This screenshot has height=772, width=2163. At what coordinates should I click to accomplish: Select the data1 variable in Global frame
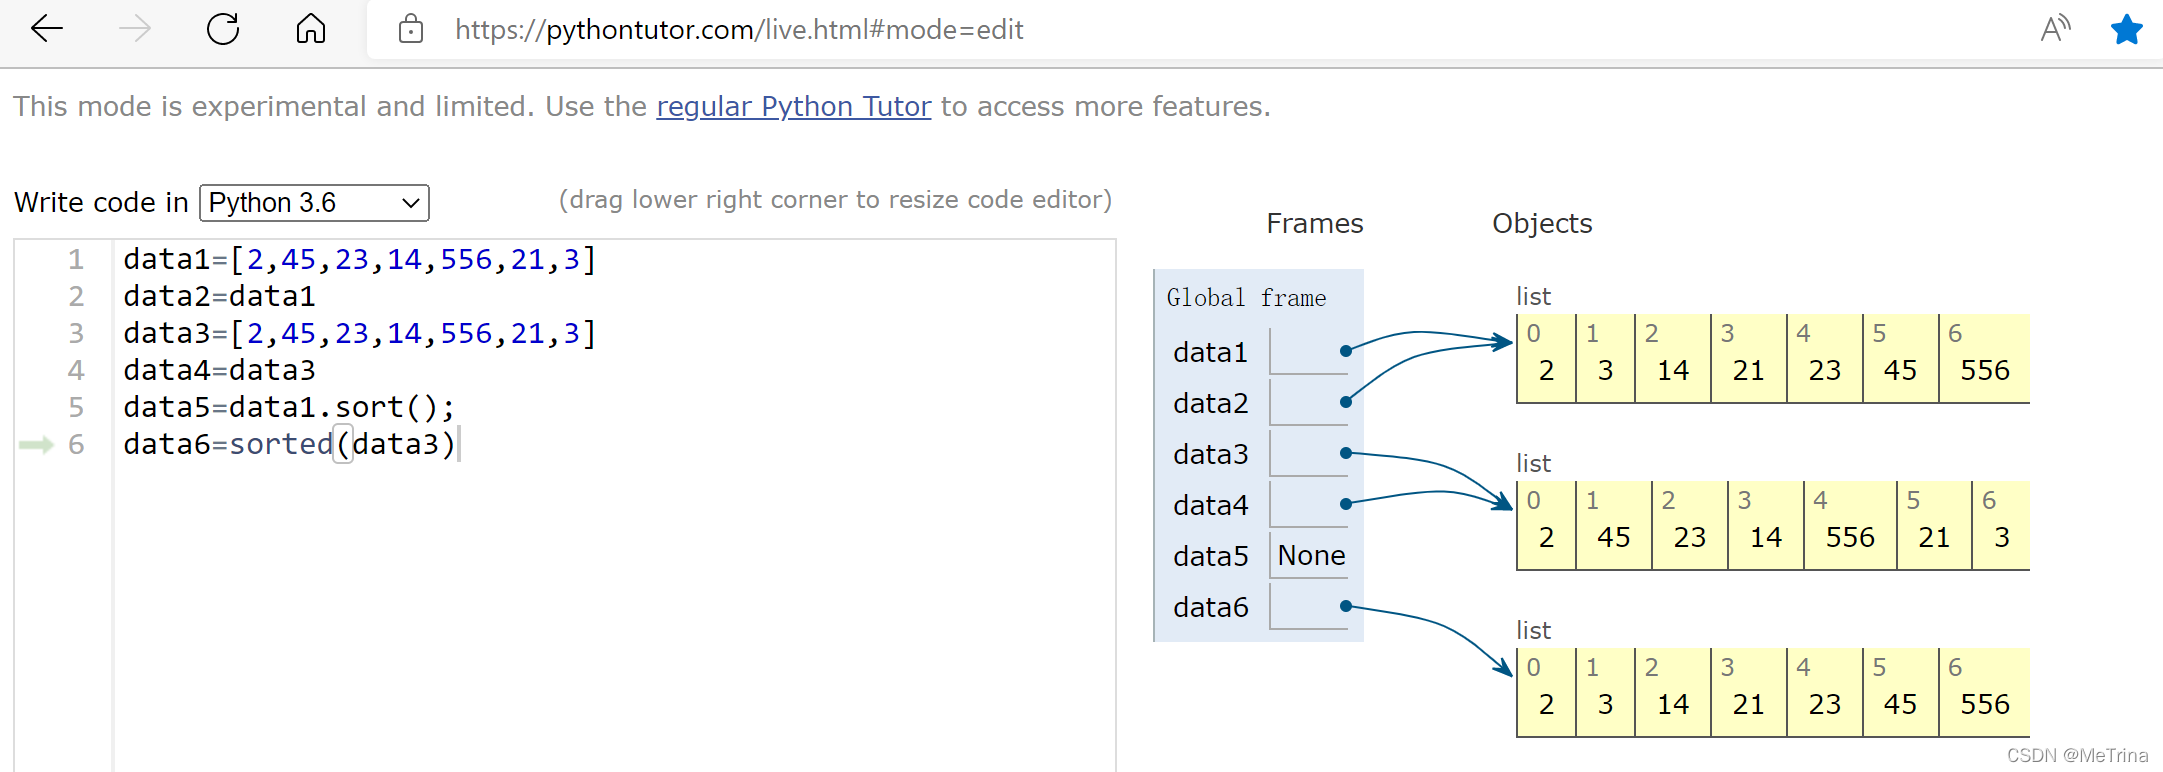click(x=1210, y=352)
